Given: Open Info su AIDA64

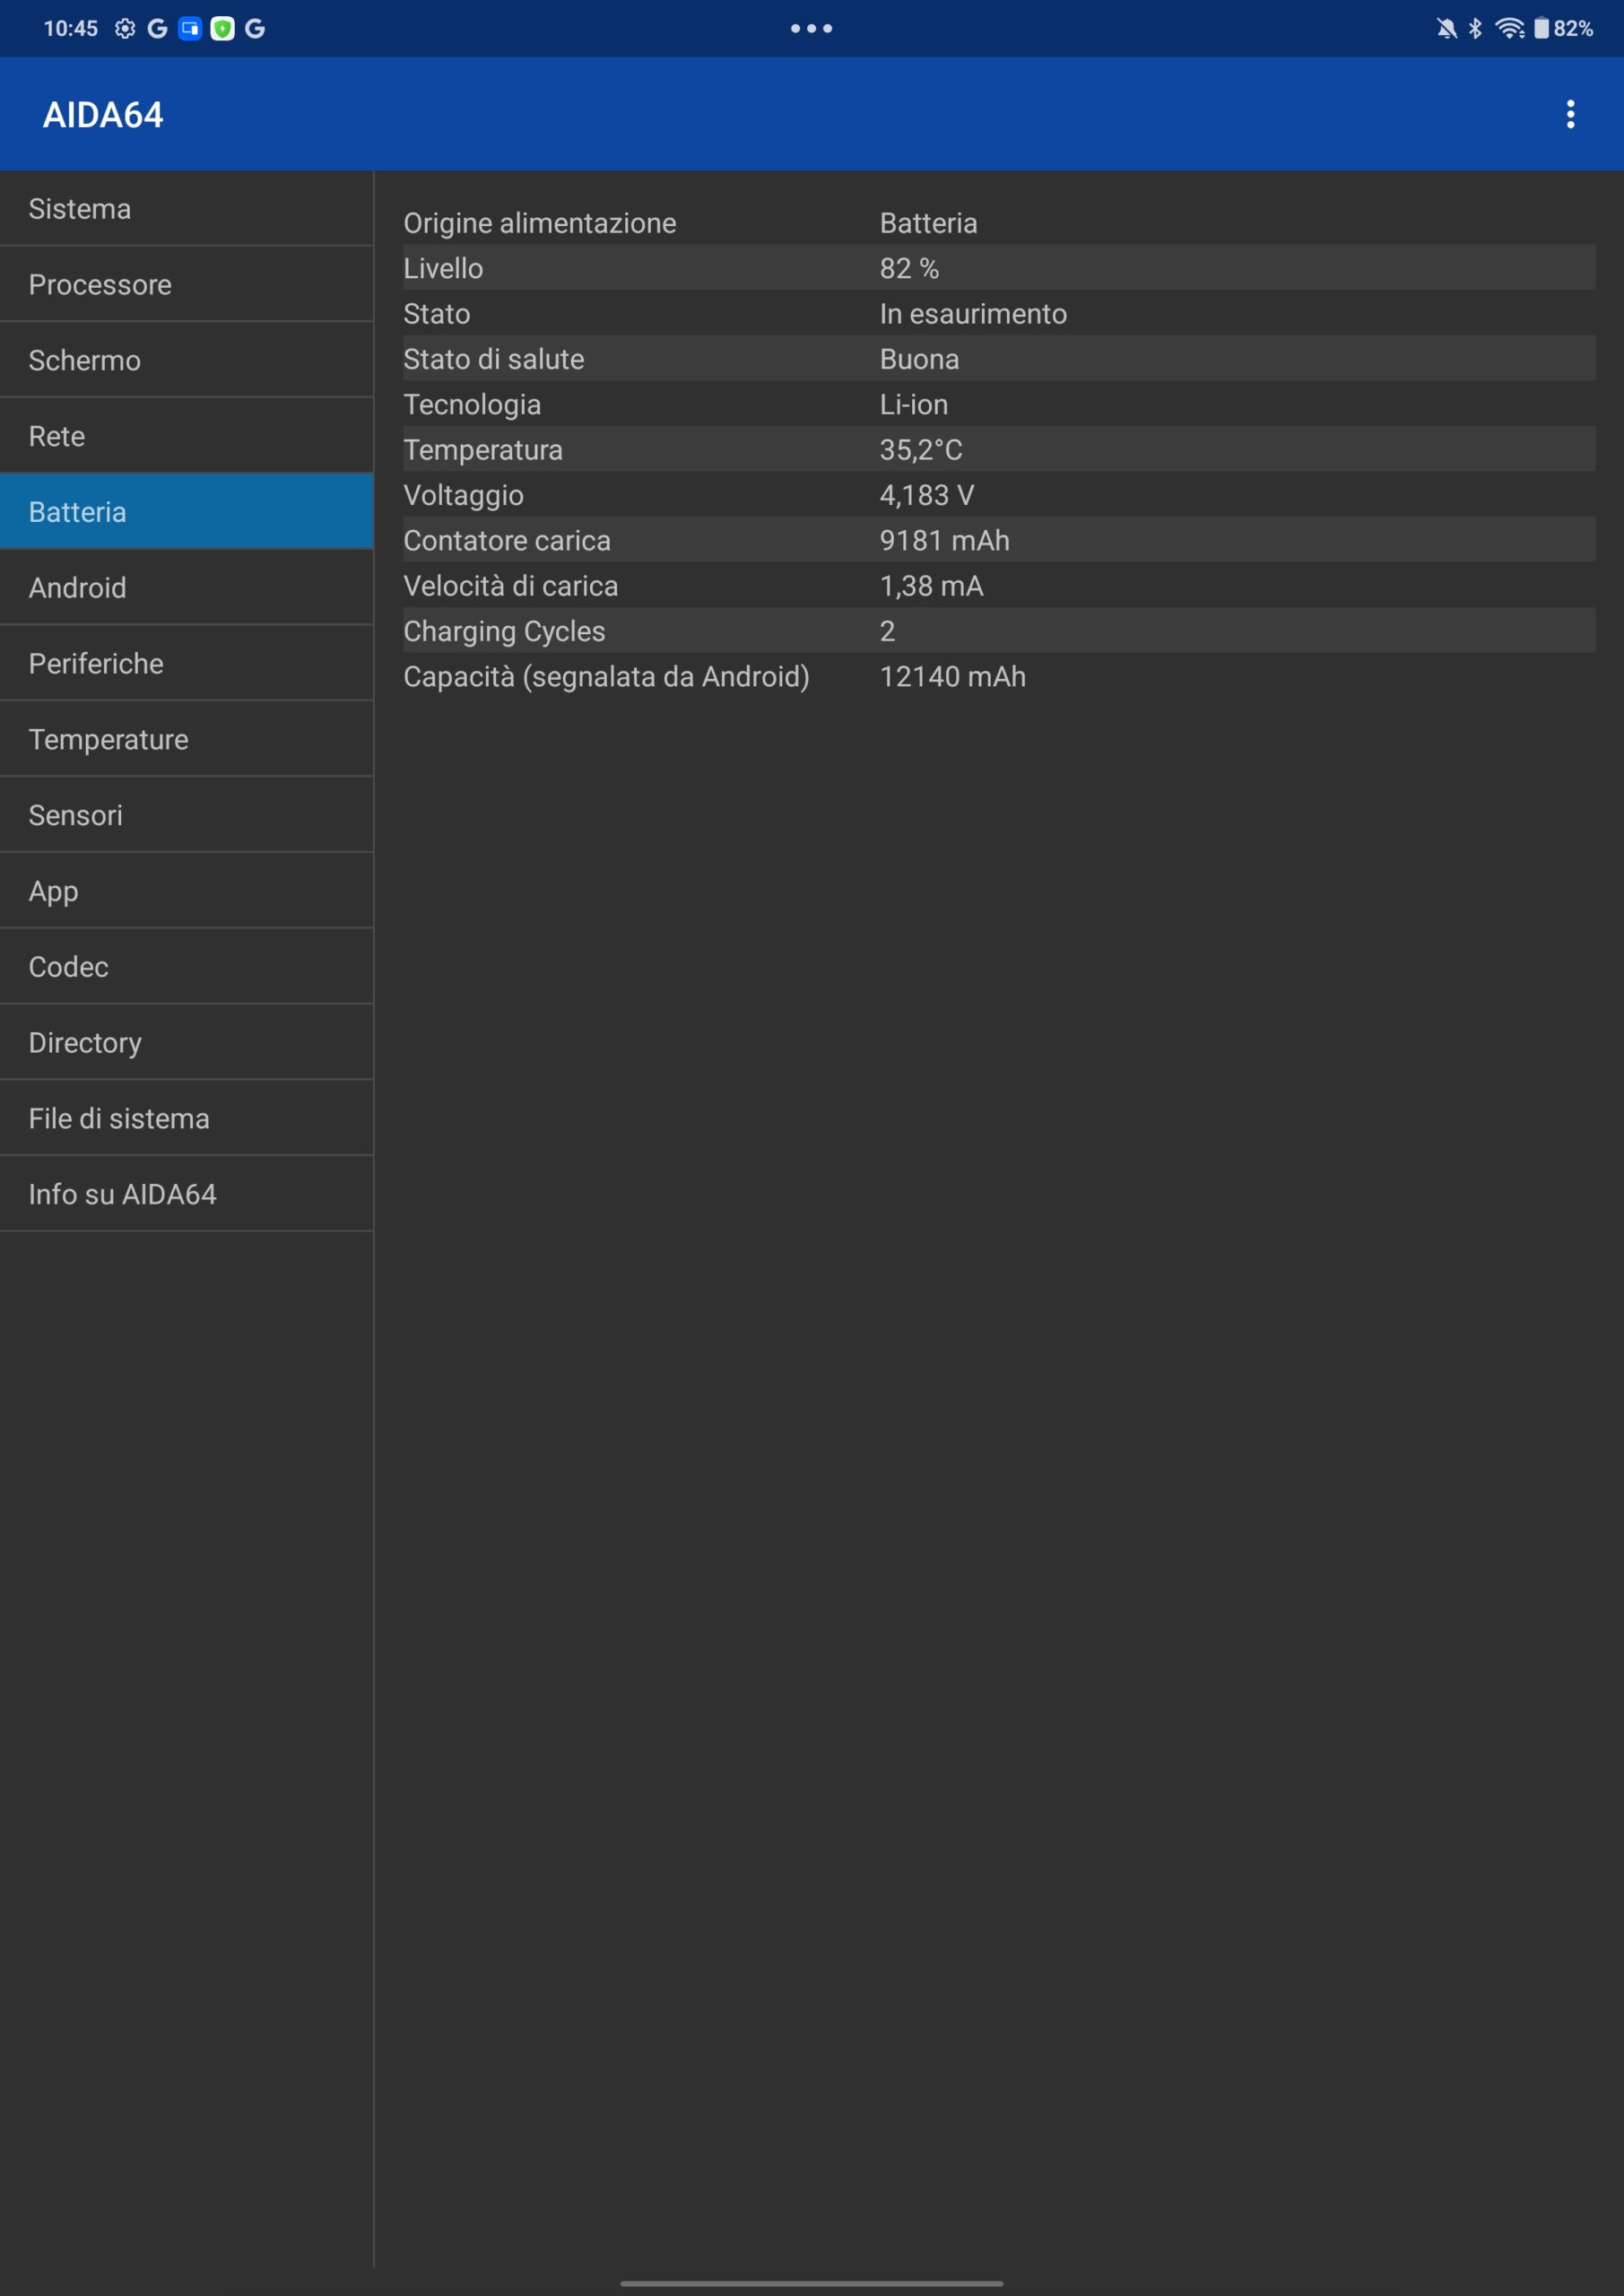Looking at the screenshot, I should 186,1194.
